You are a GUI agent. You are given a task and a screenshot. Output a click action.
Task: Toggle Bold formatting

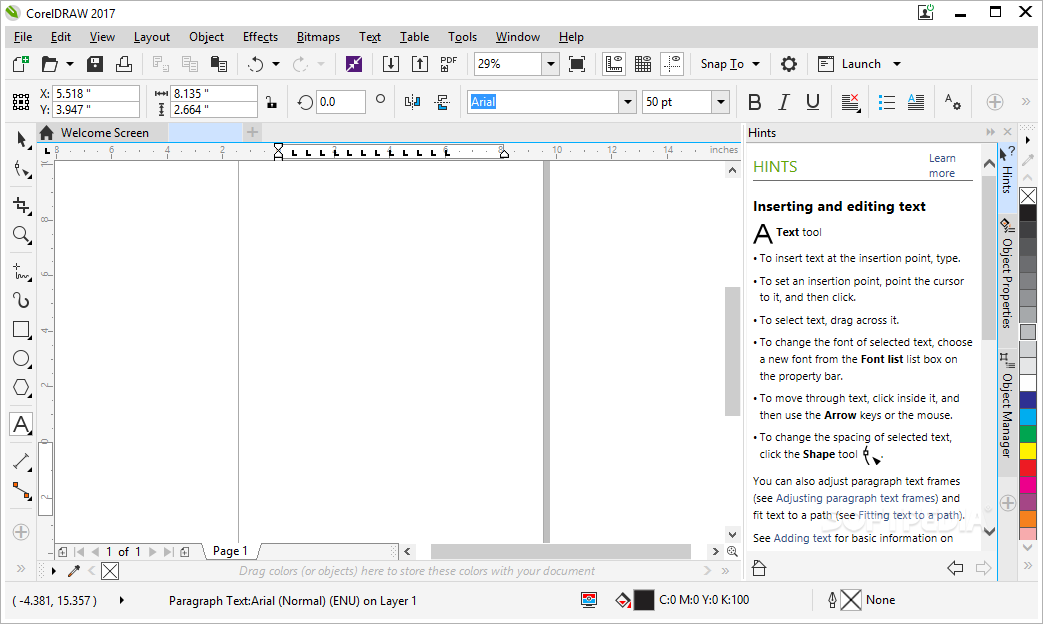[754, 102]
